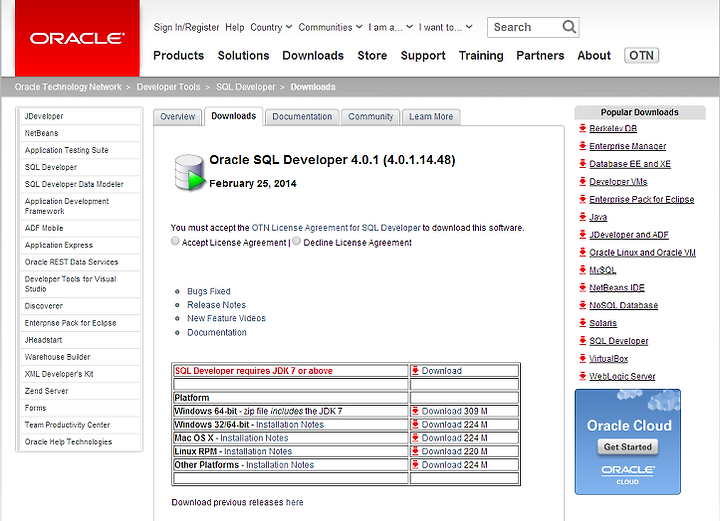
Task: Open the New Feature Videos link
Action: tap(226, 318)
